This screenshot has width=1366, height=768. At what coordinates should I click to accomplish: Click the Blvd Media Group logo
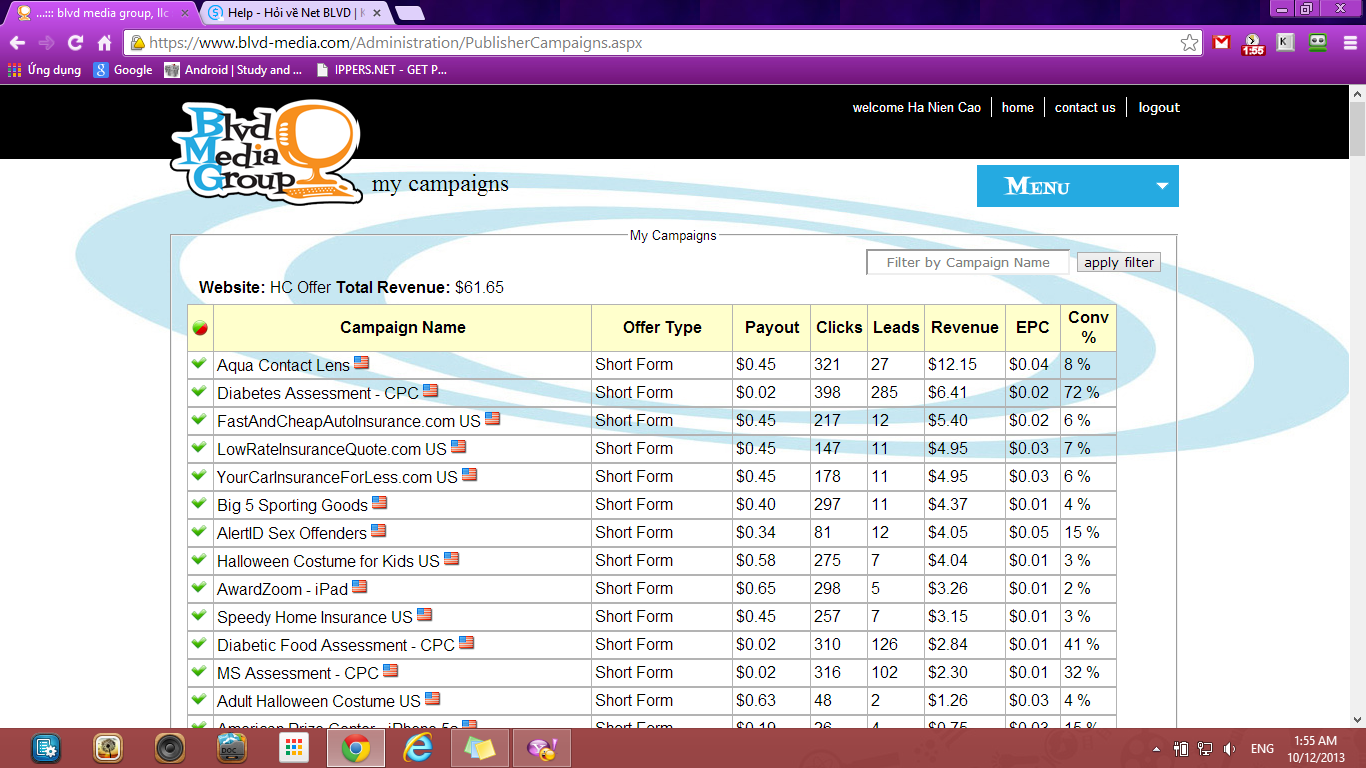tap(266, 152)
